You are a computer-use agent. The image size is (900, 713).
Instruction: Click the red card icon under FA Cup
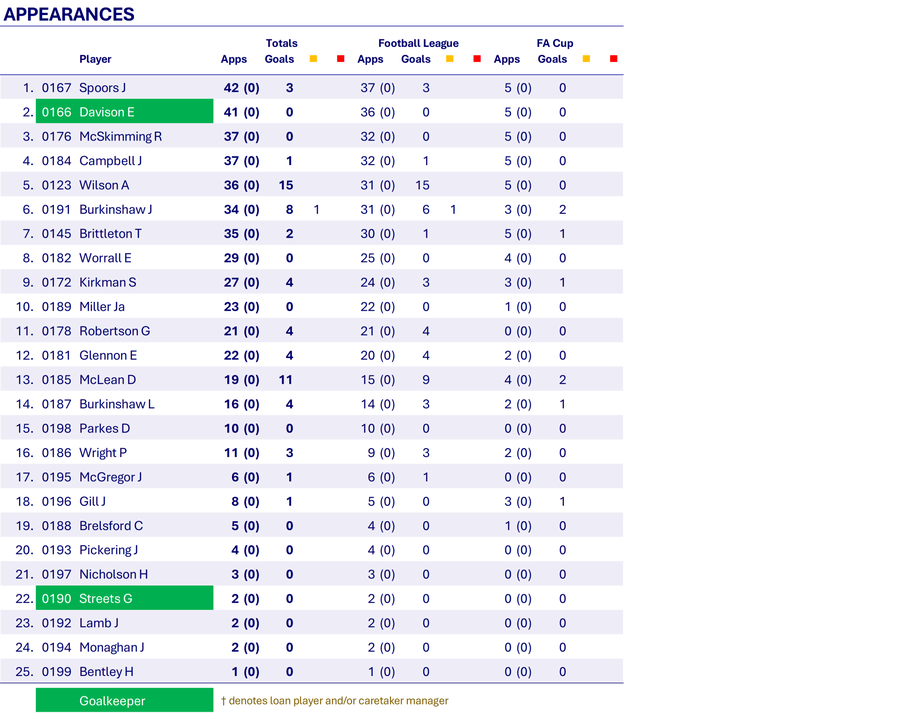click(614, 59)
